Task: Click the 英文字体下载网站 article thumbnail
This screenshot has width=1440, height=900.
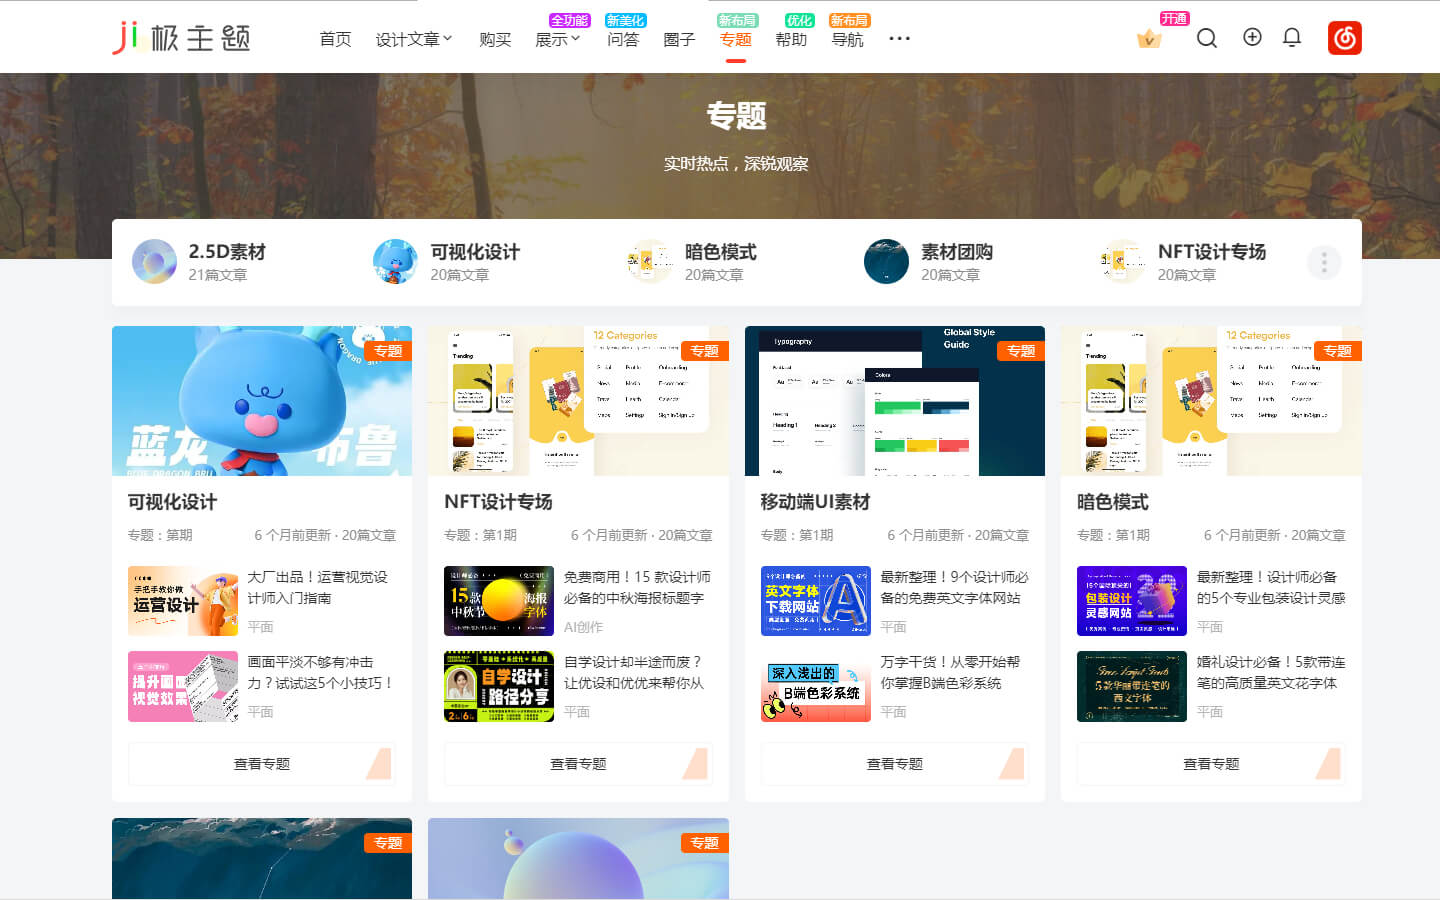Action: tap(815, 601)
